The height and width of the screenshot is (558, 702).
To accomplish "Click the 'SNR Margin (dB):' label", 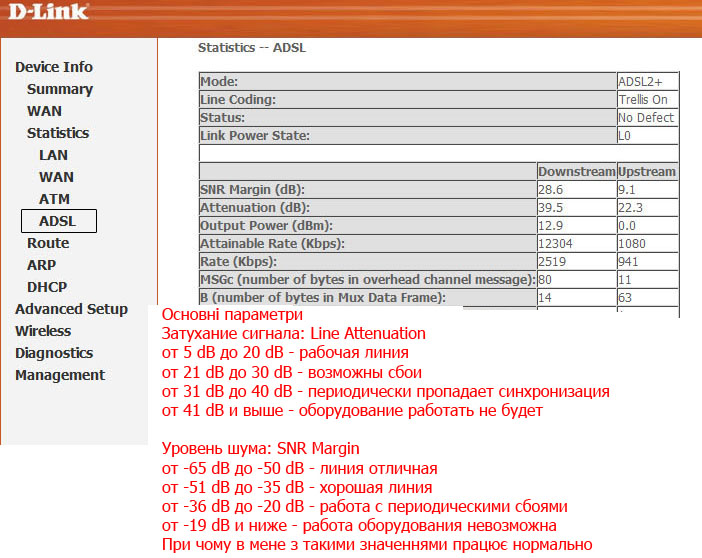I will tap(252, 189).
